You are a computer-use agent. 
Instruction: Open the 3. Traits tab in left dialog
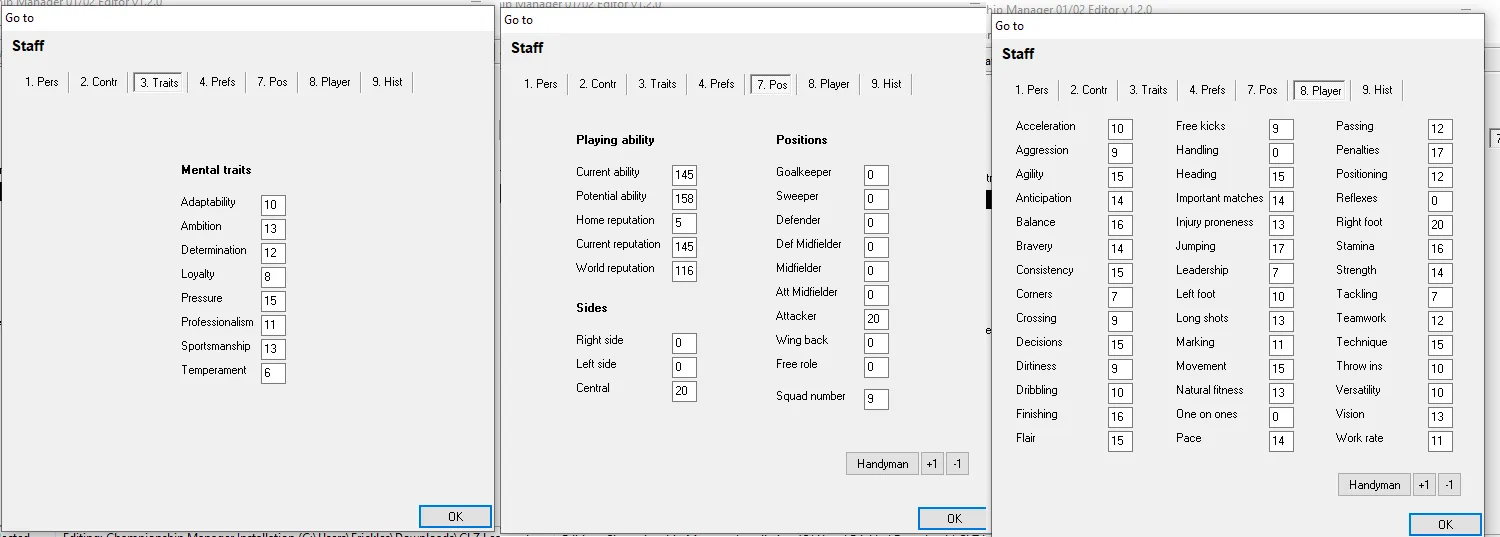tap(159, 82)
